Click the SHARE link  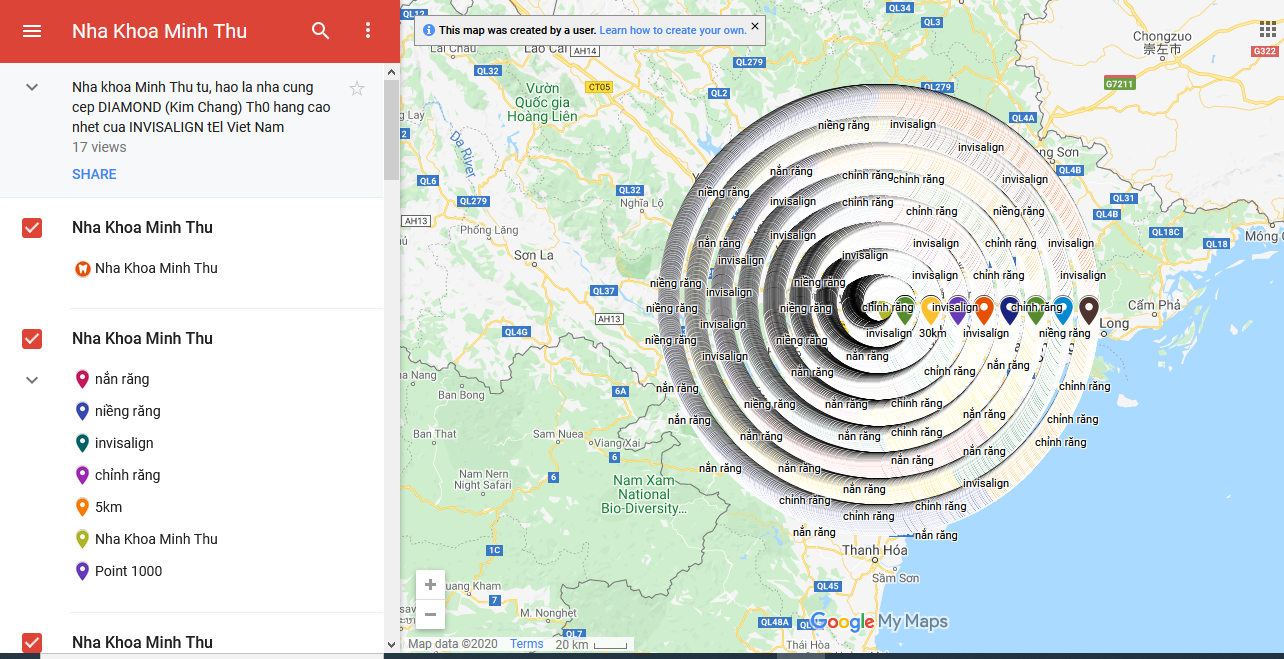tap(94, 174)
